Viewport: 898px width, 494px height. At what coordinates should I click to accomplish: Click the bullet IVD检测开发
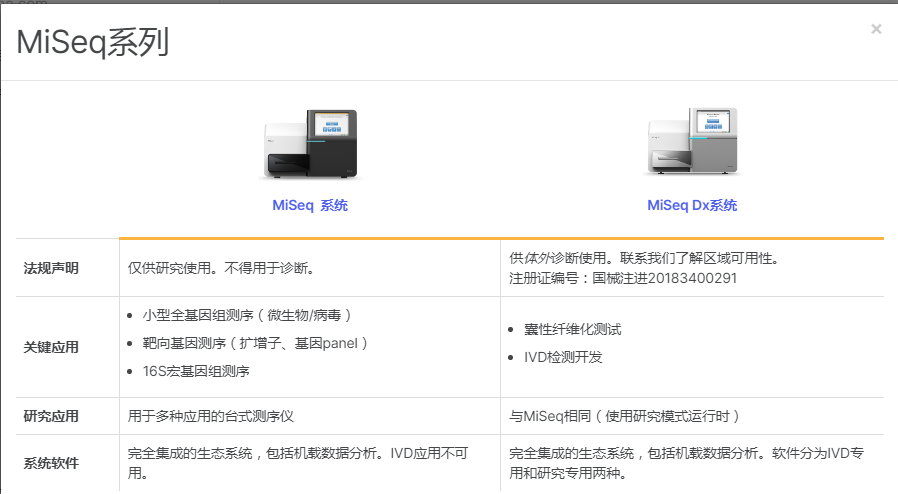click(x=563, y=357)
